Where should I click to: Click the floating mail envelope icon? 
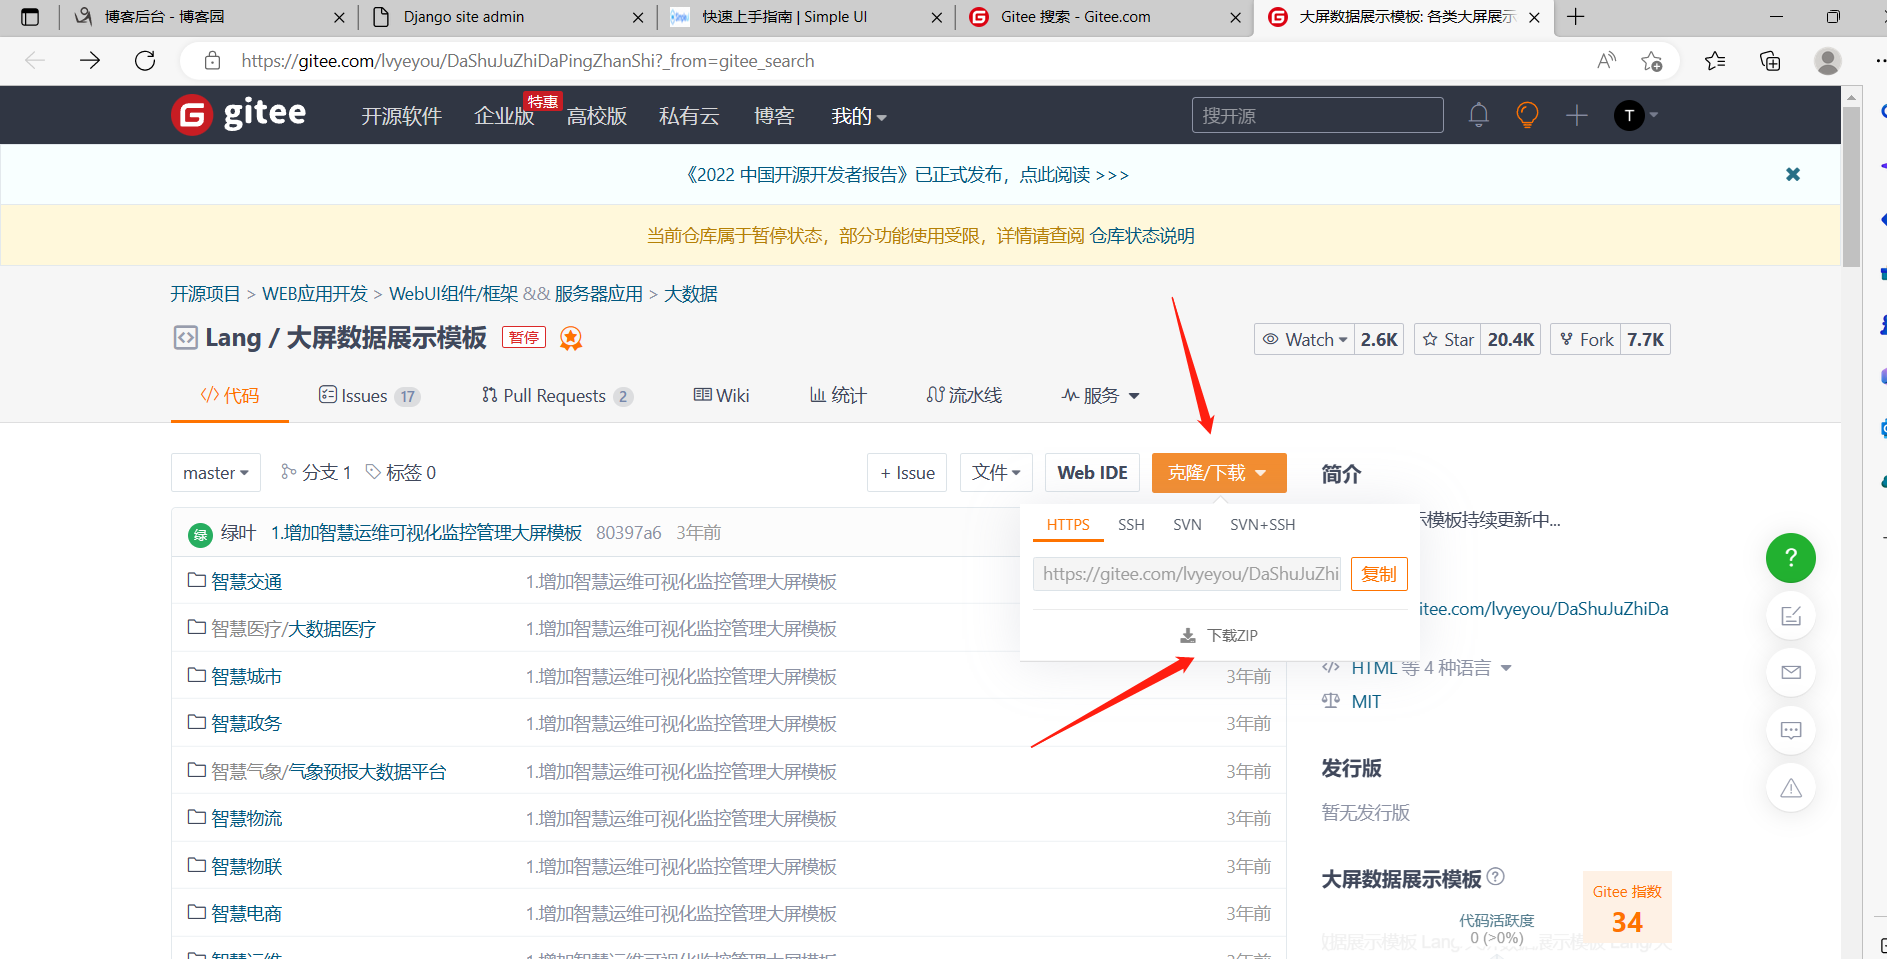1791,672
